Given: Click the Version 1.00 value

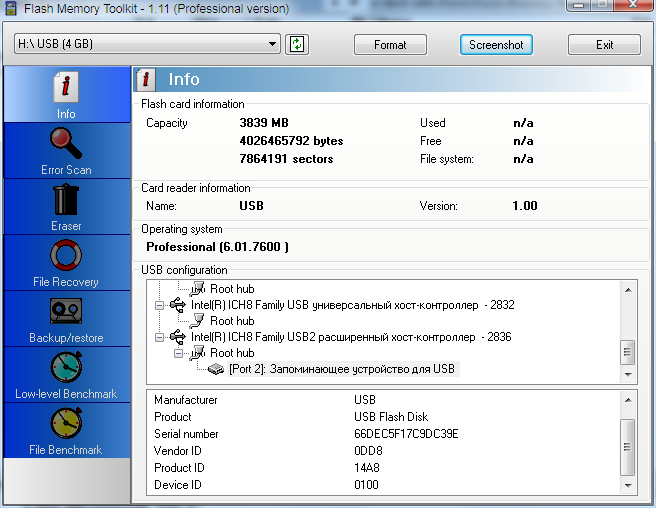Looking at the screenshot, I should click(x=525, y=206).
